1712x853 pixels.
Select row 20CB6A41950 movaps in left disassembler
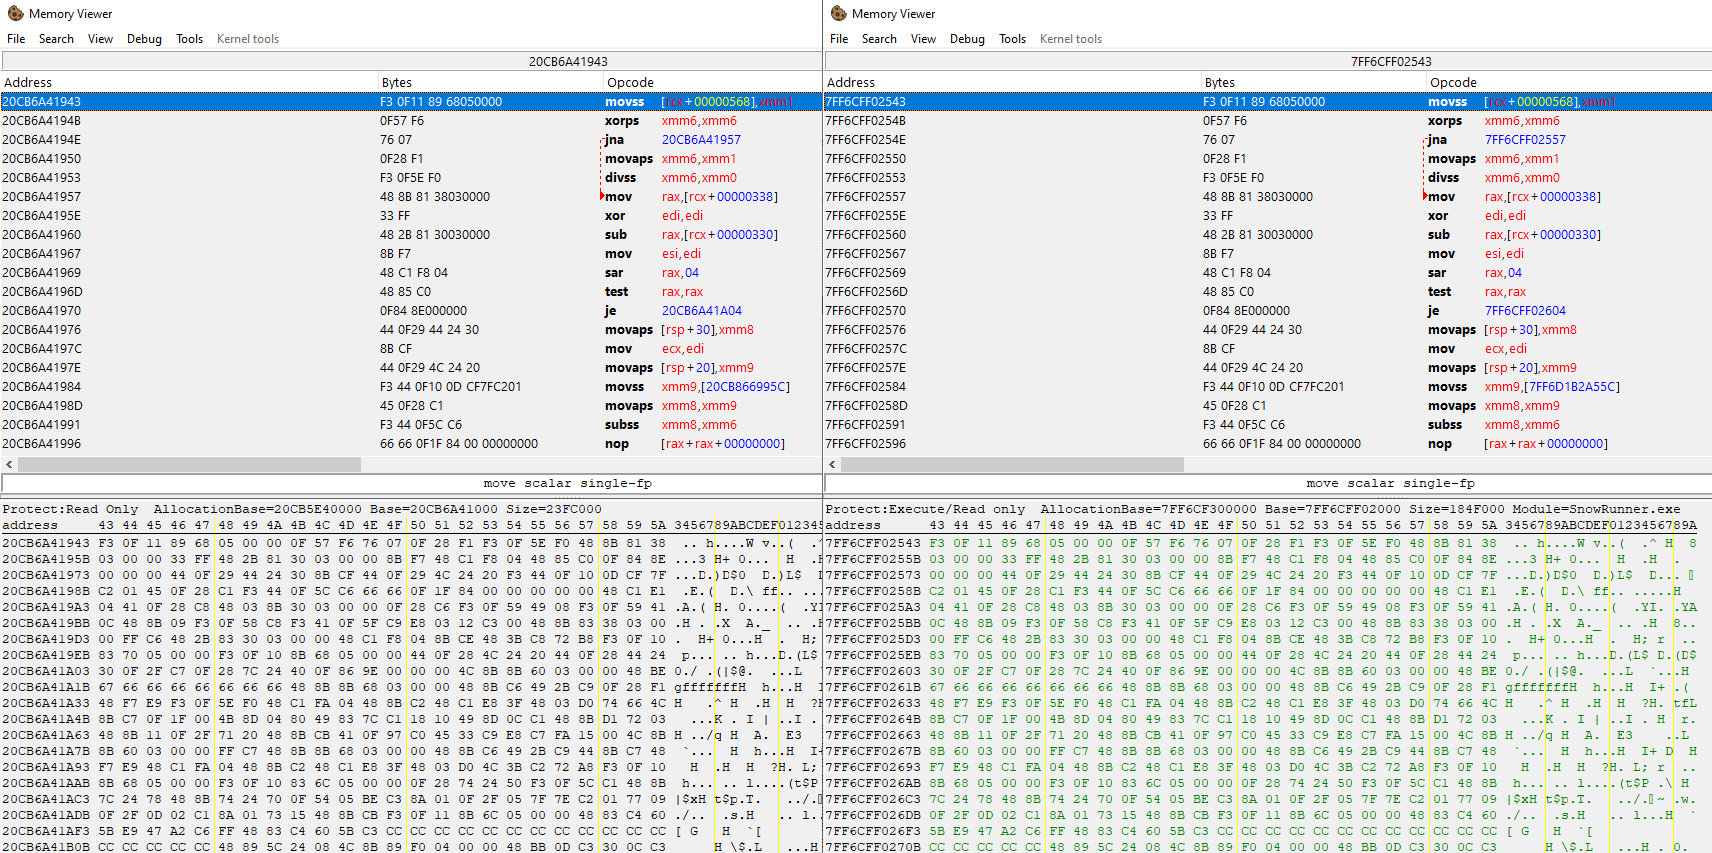click(410, 158)
